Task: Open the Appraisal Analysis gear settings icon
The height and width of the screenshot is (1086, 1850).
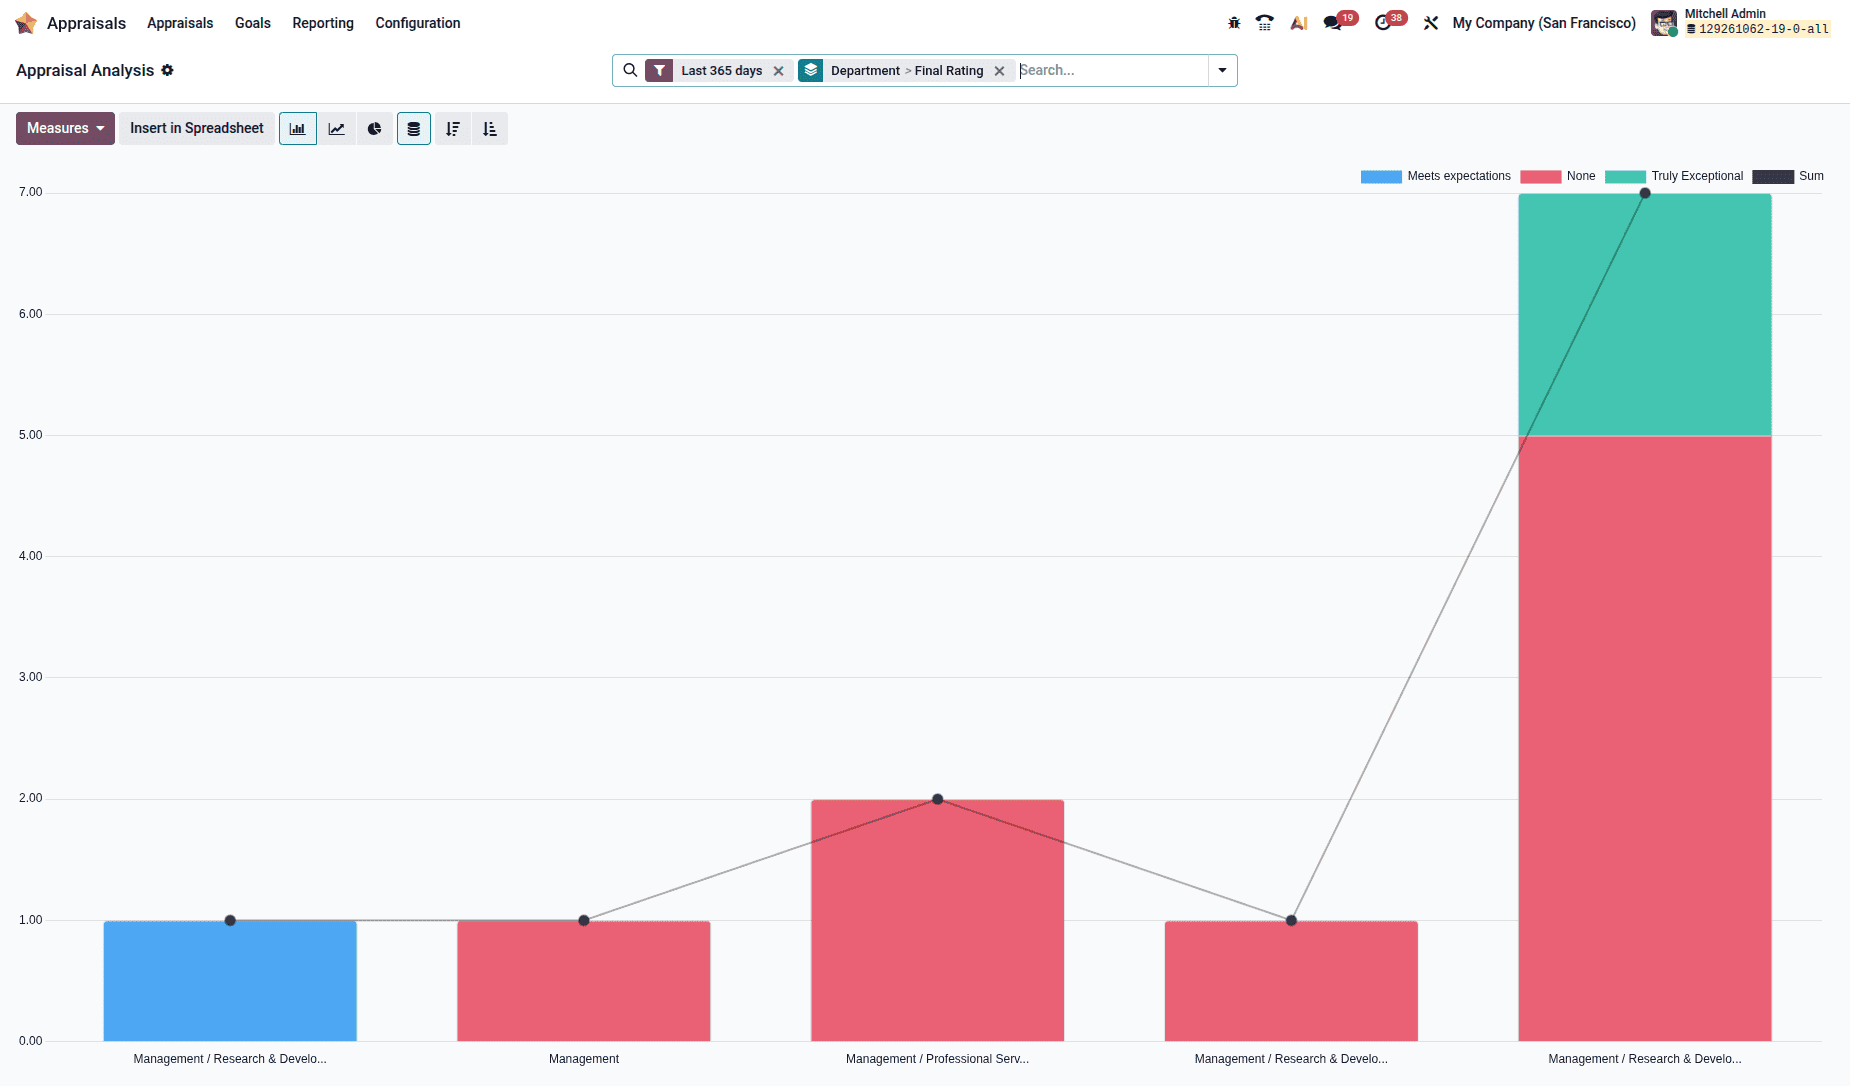Action: coord(167,70)
